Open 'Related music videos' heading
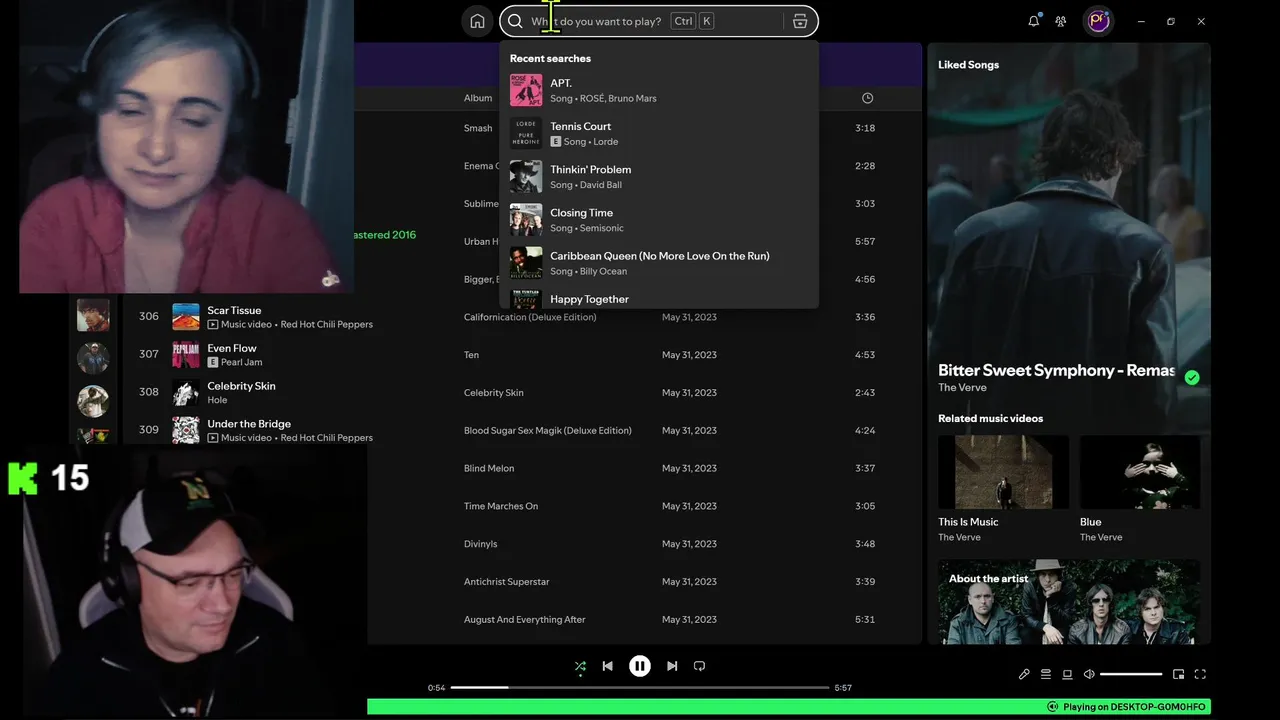The height and width of the screenshot is (720, 1280). coord(990,419)
